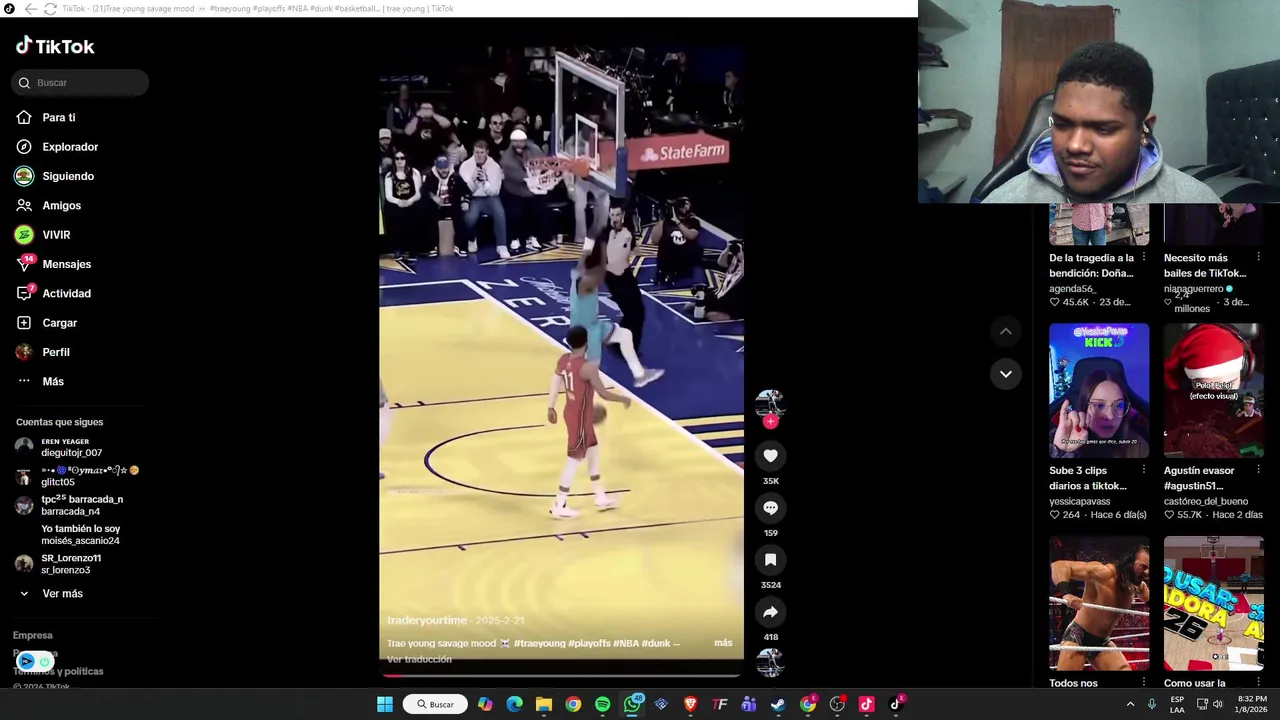Open the spinning sound disc icon
This screenshot has width=1280, height=720.
[x=770, y=662]
